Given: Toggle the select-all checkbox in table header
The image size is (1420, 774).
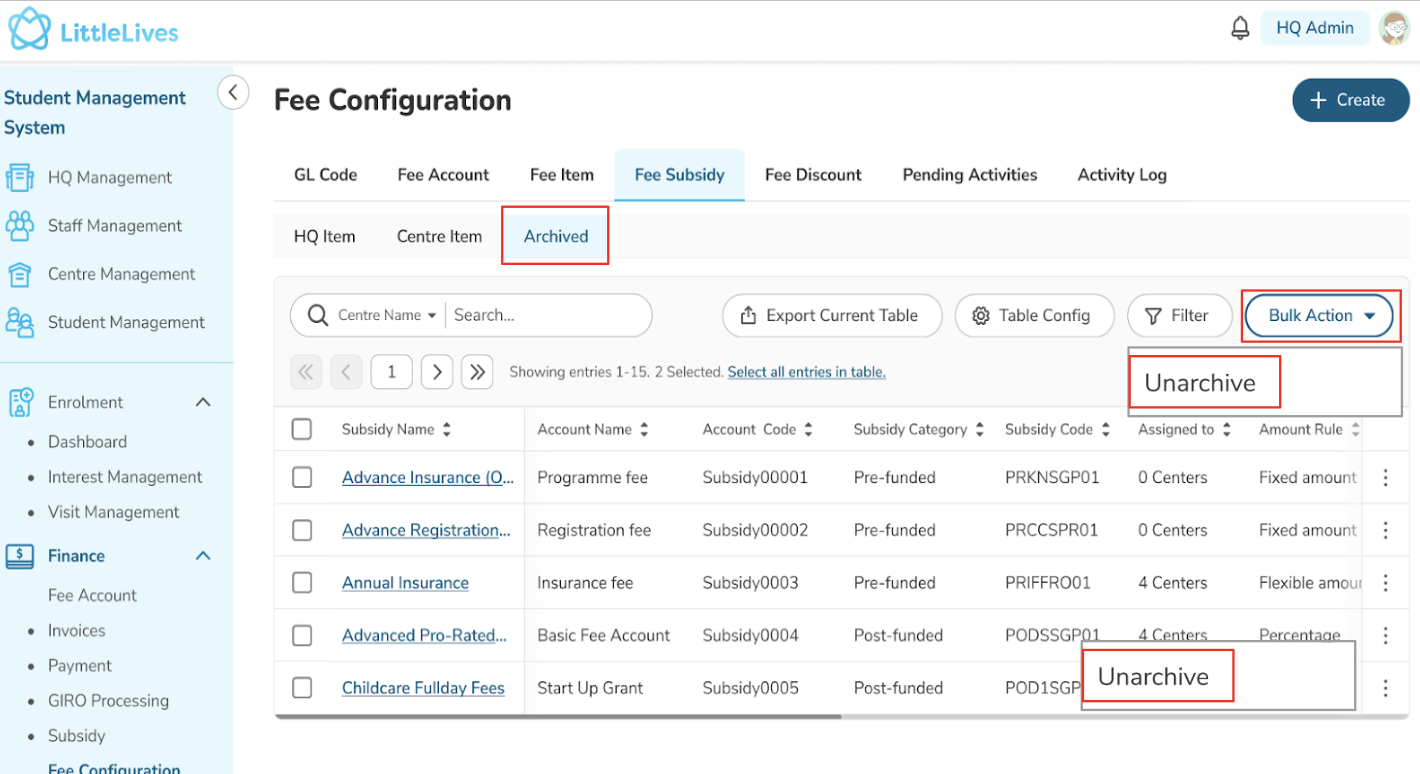Looking at the screenshot, I should pyautogui.click(x=302, y=430).
